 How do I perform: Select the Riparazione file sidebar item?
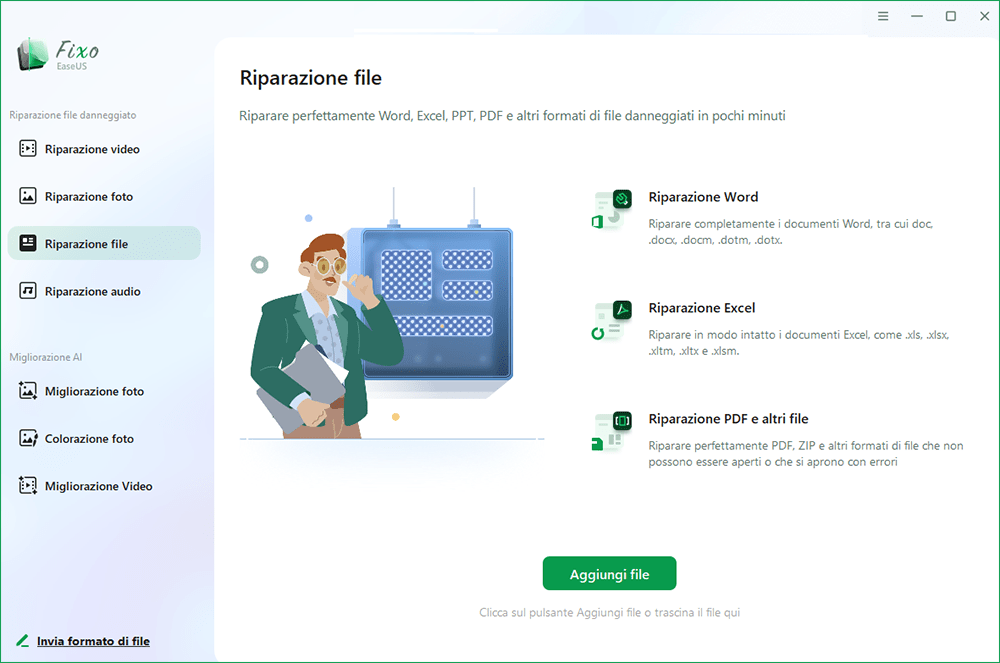104,243
